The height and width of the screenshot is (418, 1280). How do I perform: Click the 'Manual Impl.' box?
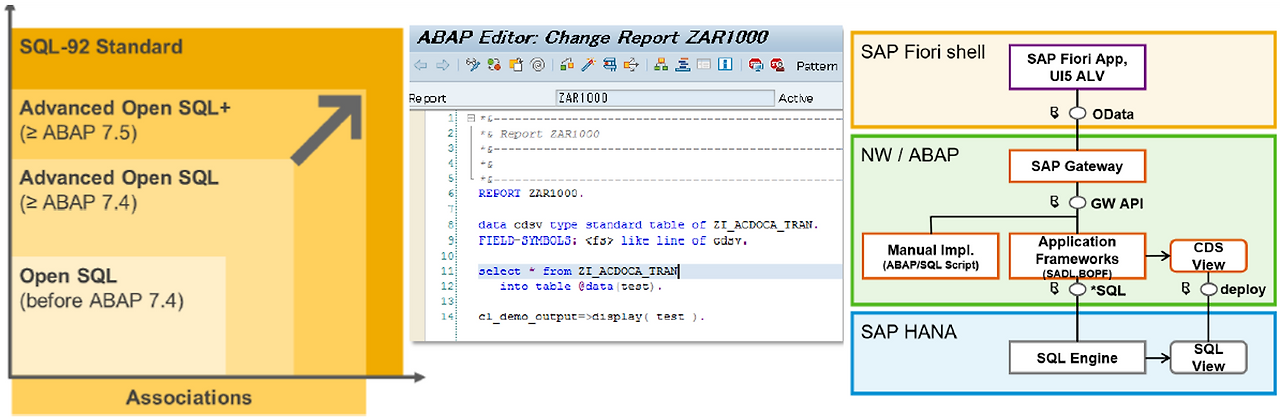click(x=931, y=258)
